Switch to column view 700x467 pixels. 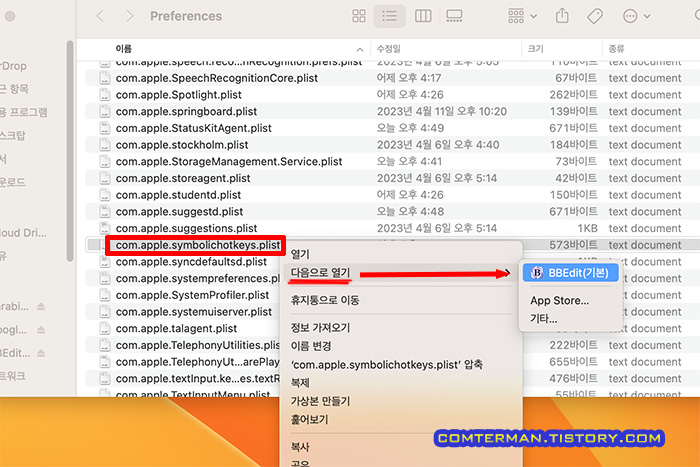coord(423,16)
